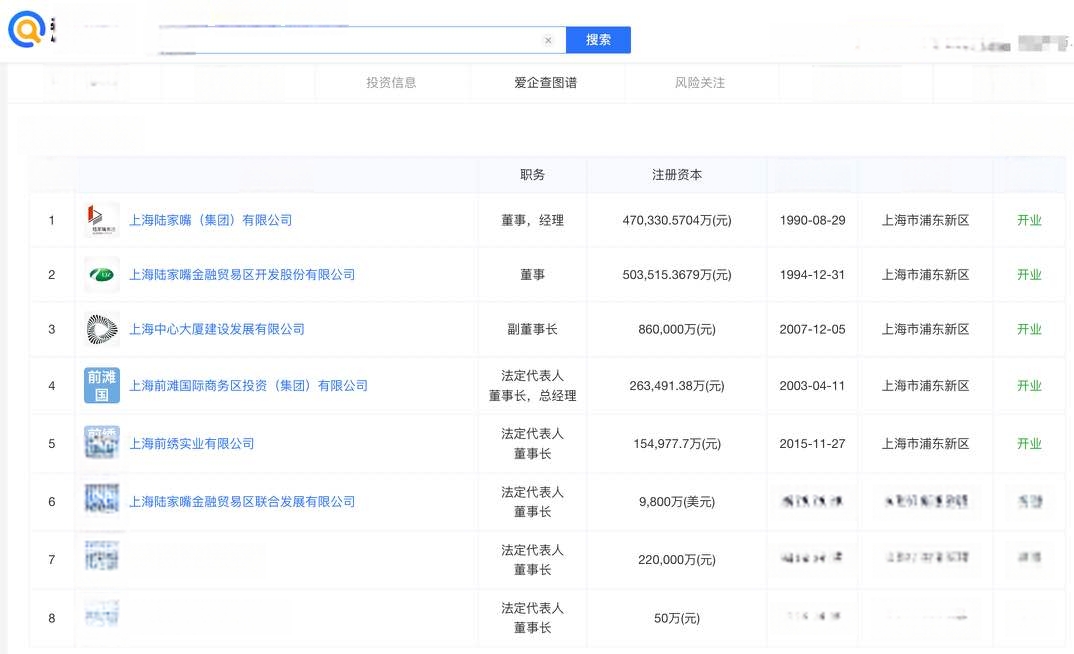Select the 50万(元) capital cell
This screenshot has height=654, width=1074.
pyautogui.click(x=677, y=618)
